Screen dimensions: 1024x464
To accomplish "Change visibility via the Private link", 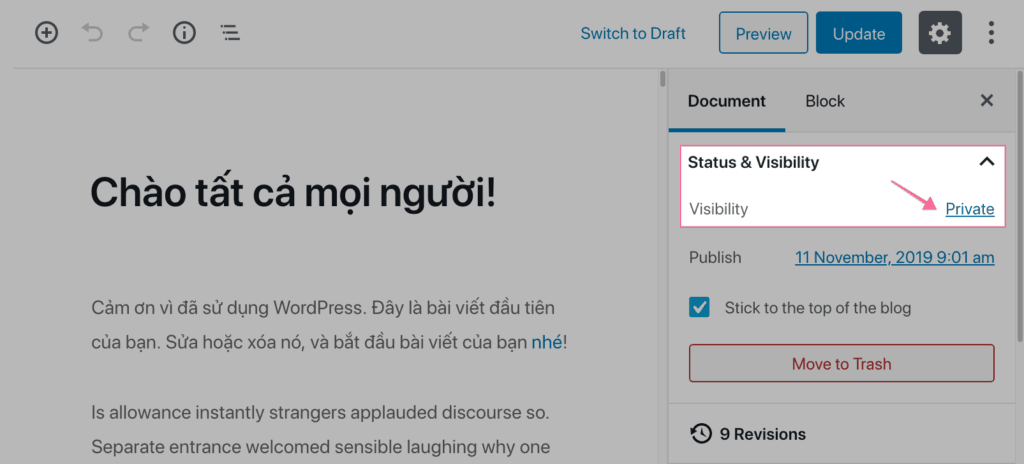I will pos(970,209).
